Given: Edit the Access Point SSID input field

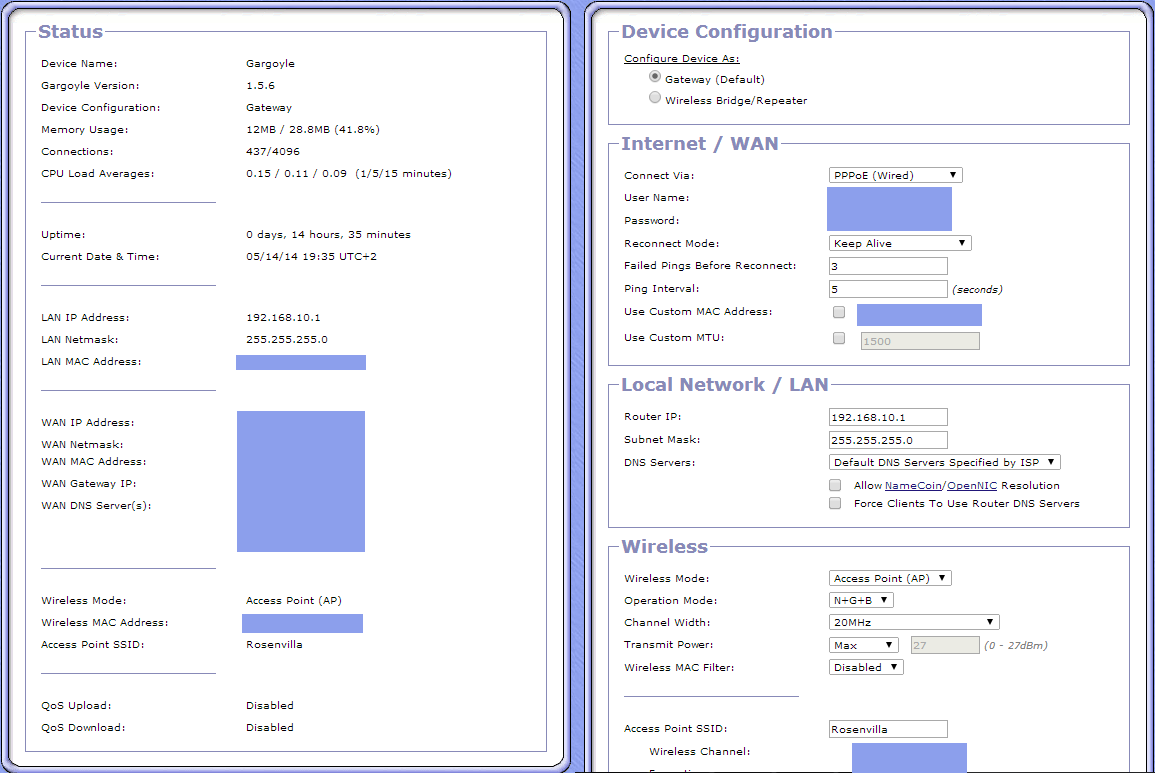Looking at the screenshot, I should (888, 730).
